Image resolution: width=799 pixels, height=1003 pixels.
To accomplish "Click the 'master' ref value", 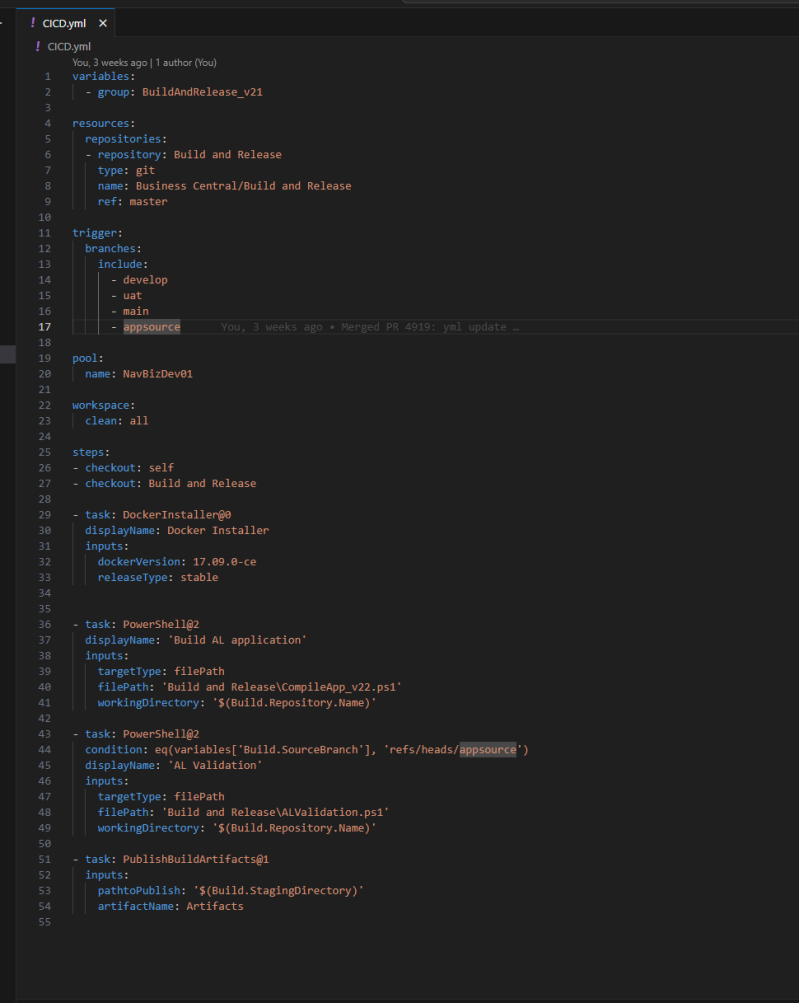I will 148,201.
